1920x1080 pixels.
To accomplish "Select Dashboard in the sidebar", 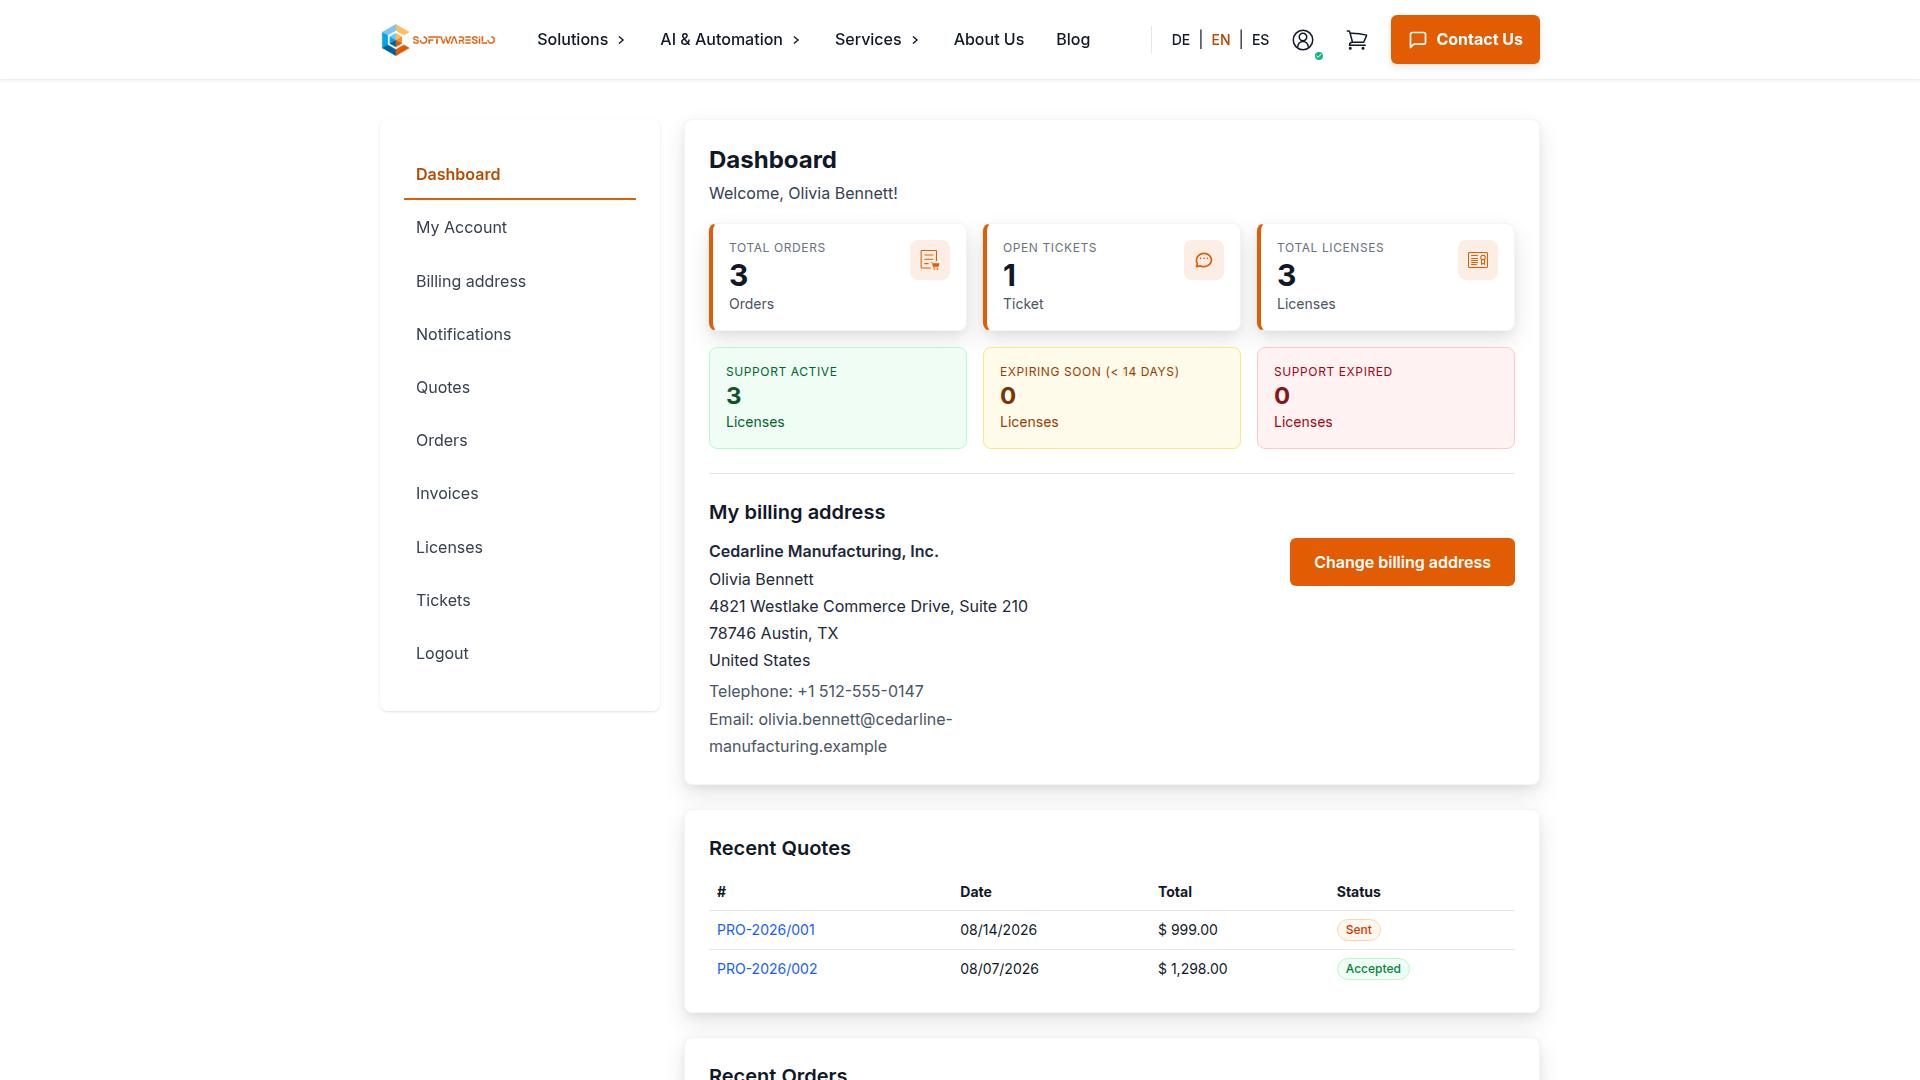I will [x=520, y=174].
